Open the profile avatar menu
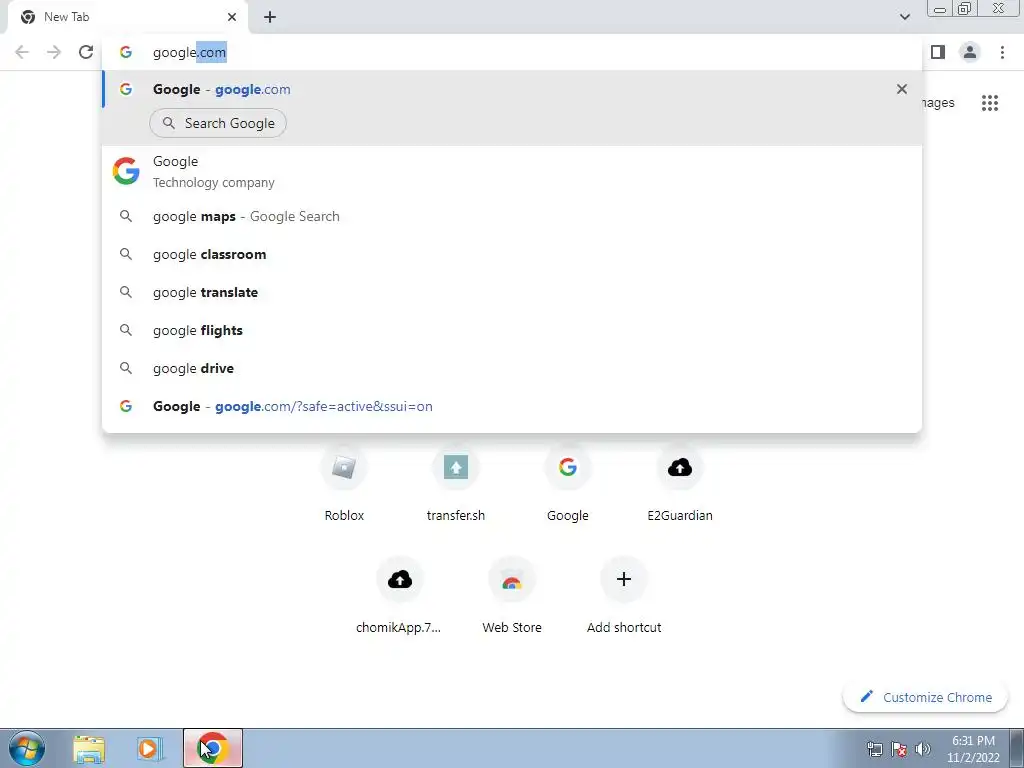 [x=970, y=52]
